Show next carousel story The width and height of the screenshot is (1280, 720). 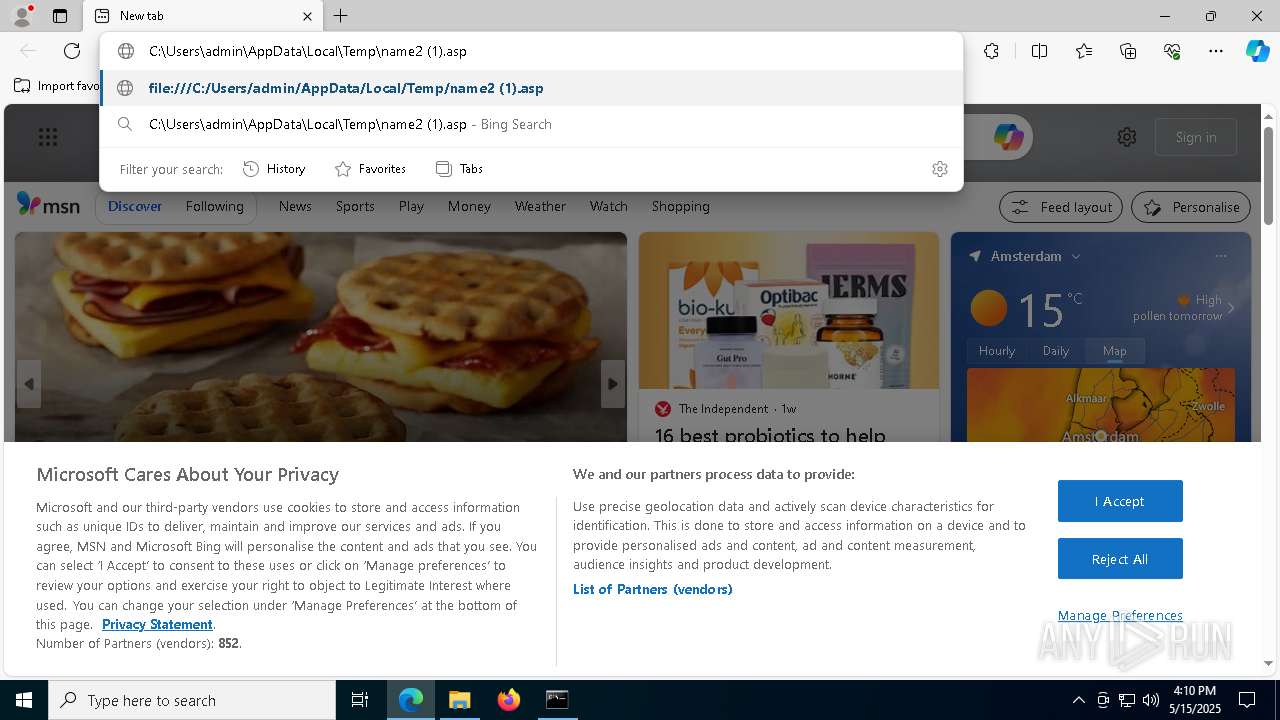point(613,384)
